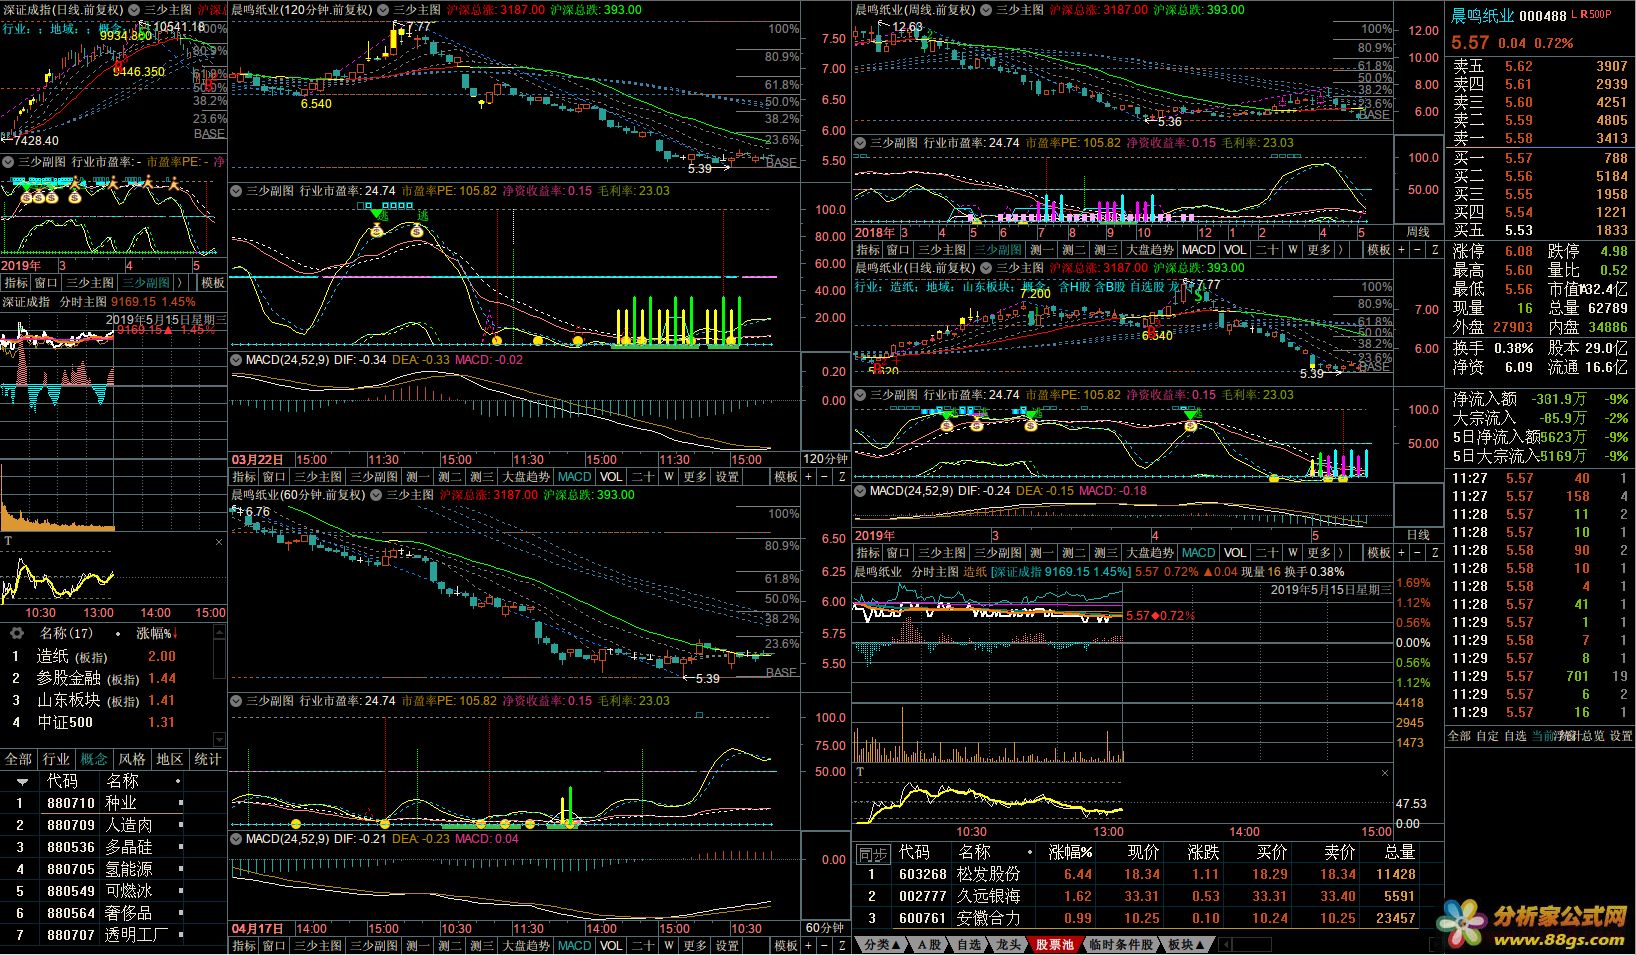This screenshot has width=1636, height=955.
Task: Select 临时条件股 tab in bottom bar
Action: tap(1121, 944)
